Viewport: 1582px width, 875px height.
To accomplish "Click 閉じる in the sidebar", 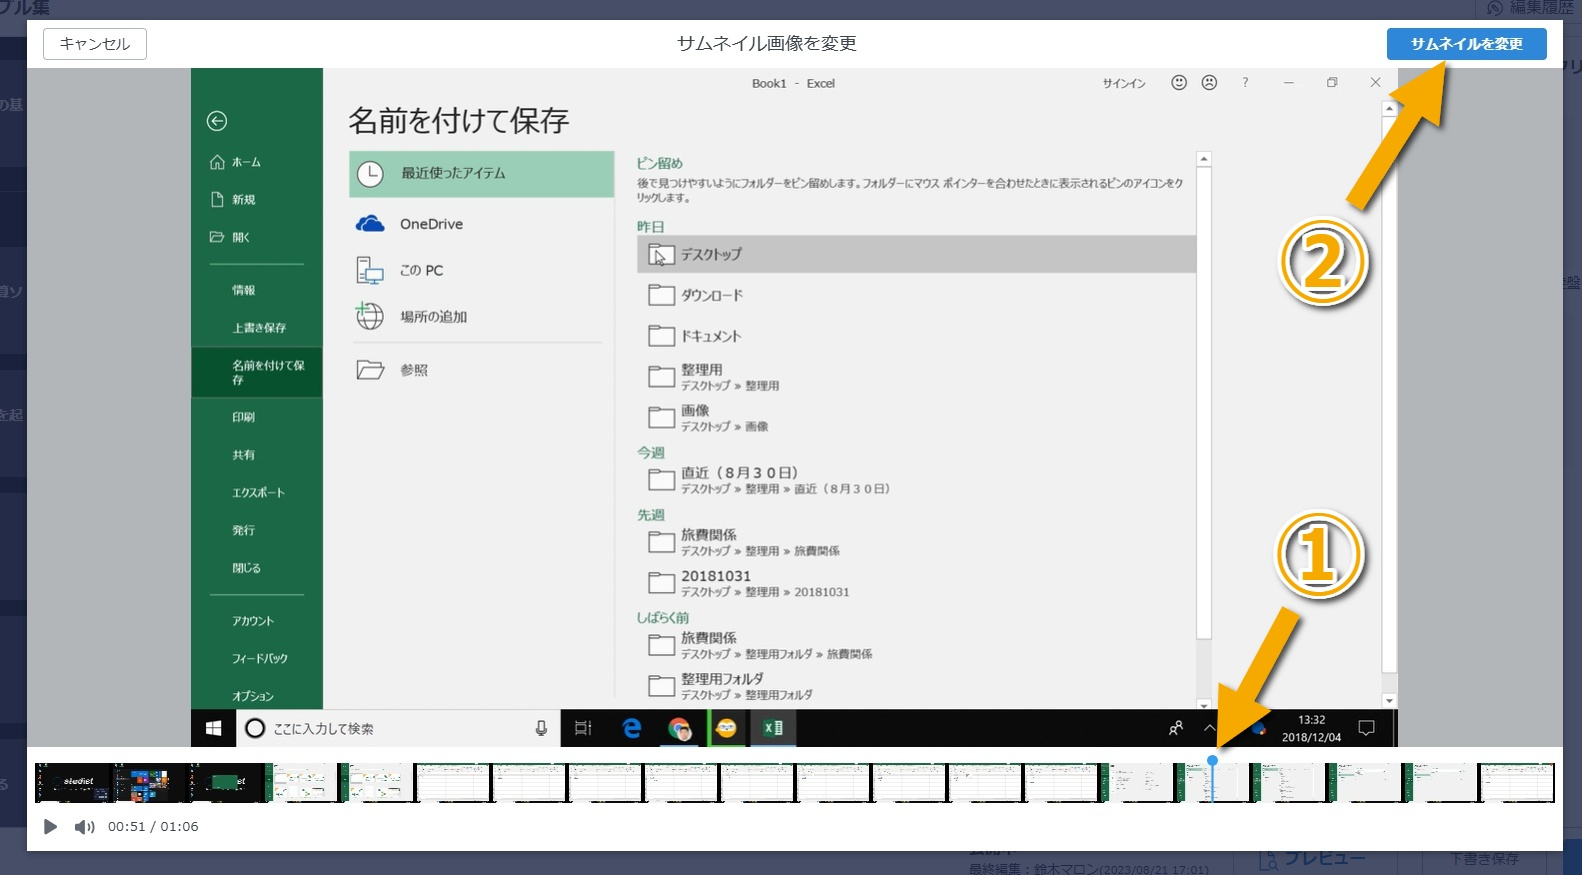I will click(x=247, y=568).
